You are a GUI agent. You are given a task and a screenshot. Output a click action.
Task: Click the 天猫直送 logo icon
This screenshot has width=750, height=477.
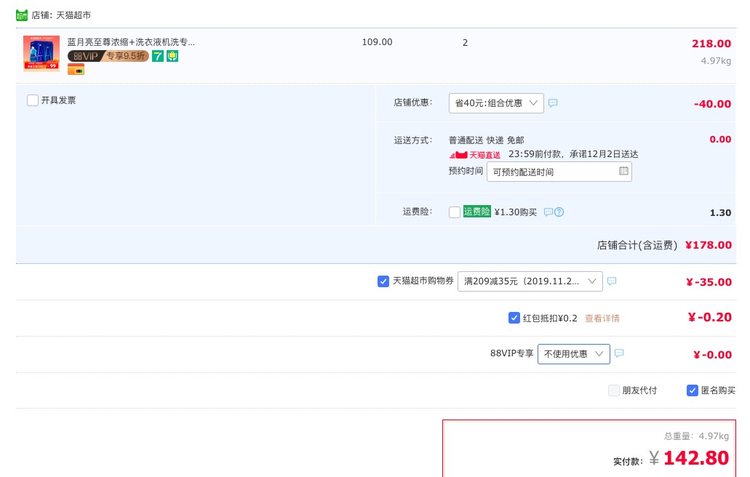474,155
